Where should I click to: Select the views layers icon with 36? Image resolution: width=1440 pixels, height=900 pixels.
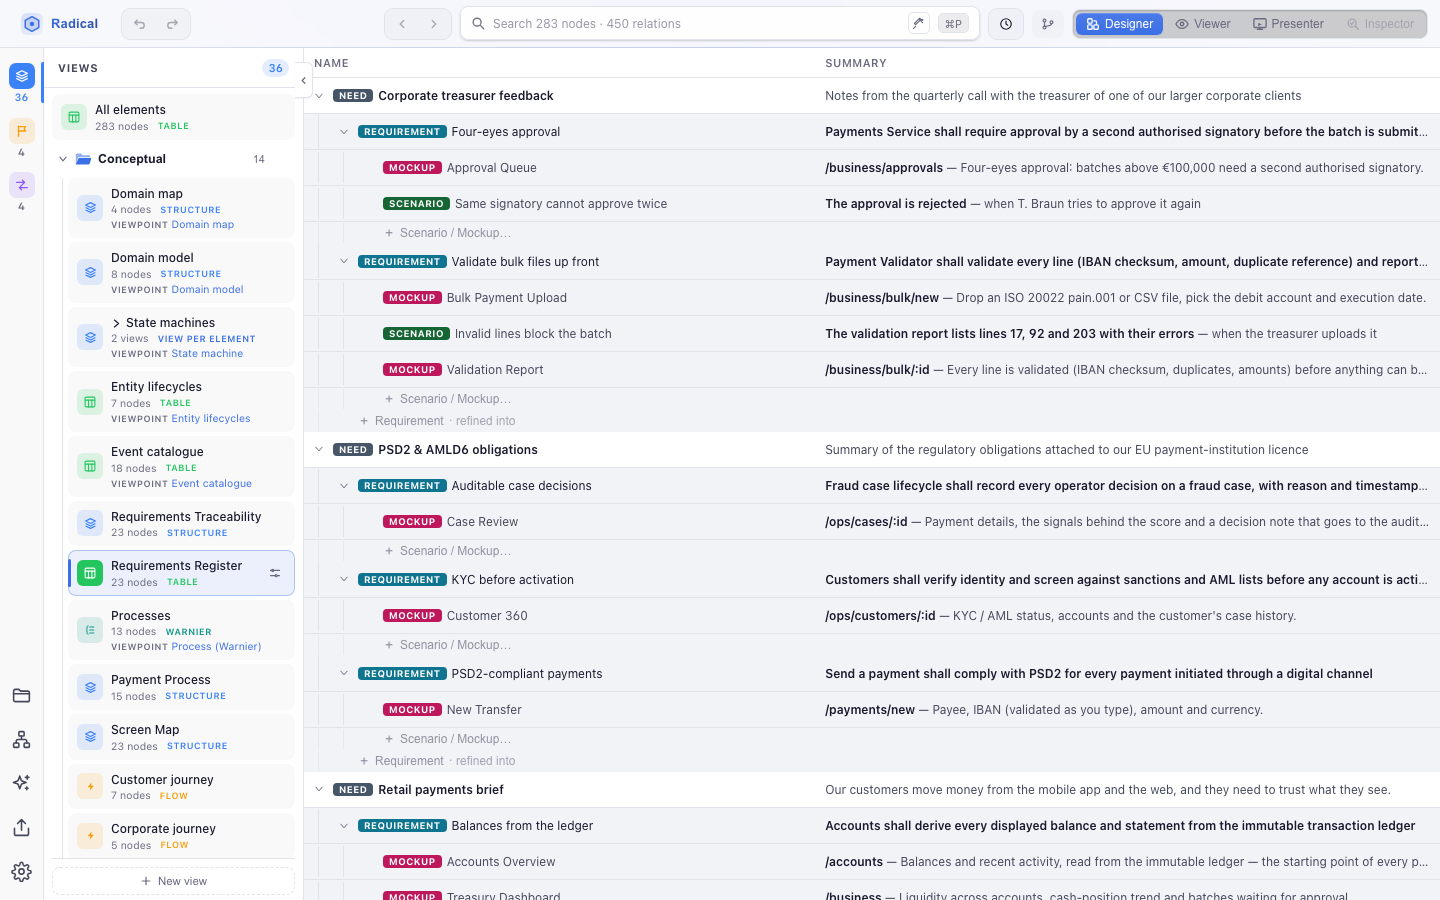click(x=21, y=77)
